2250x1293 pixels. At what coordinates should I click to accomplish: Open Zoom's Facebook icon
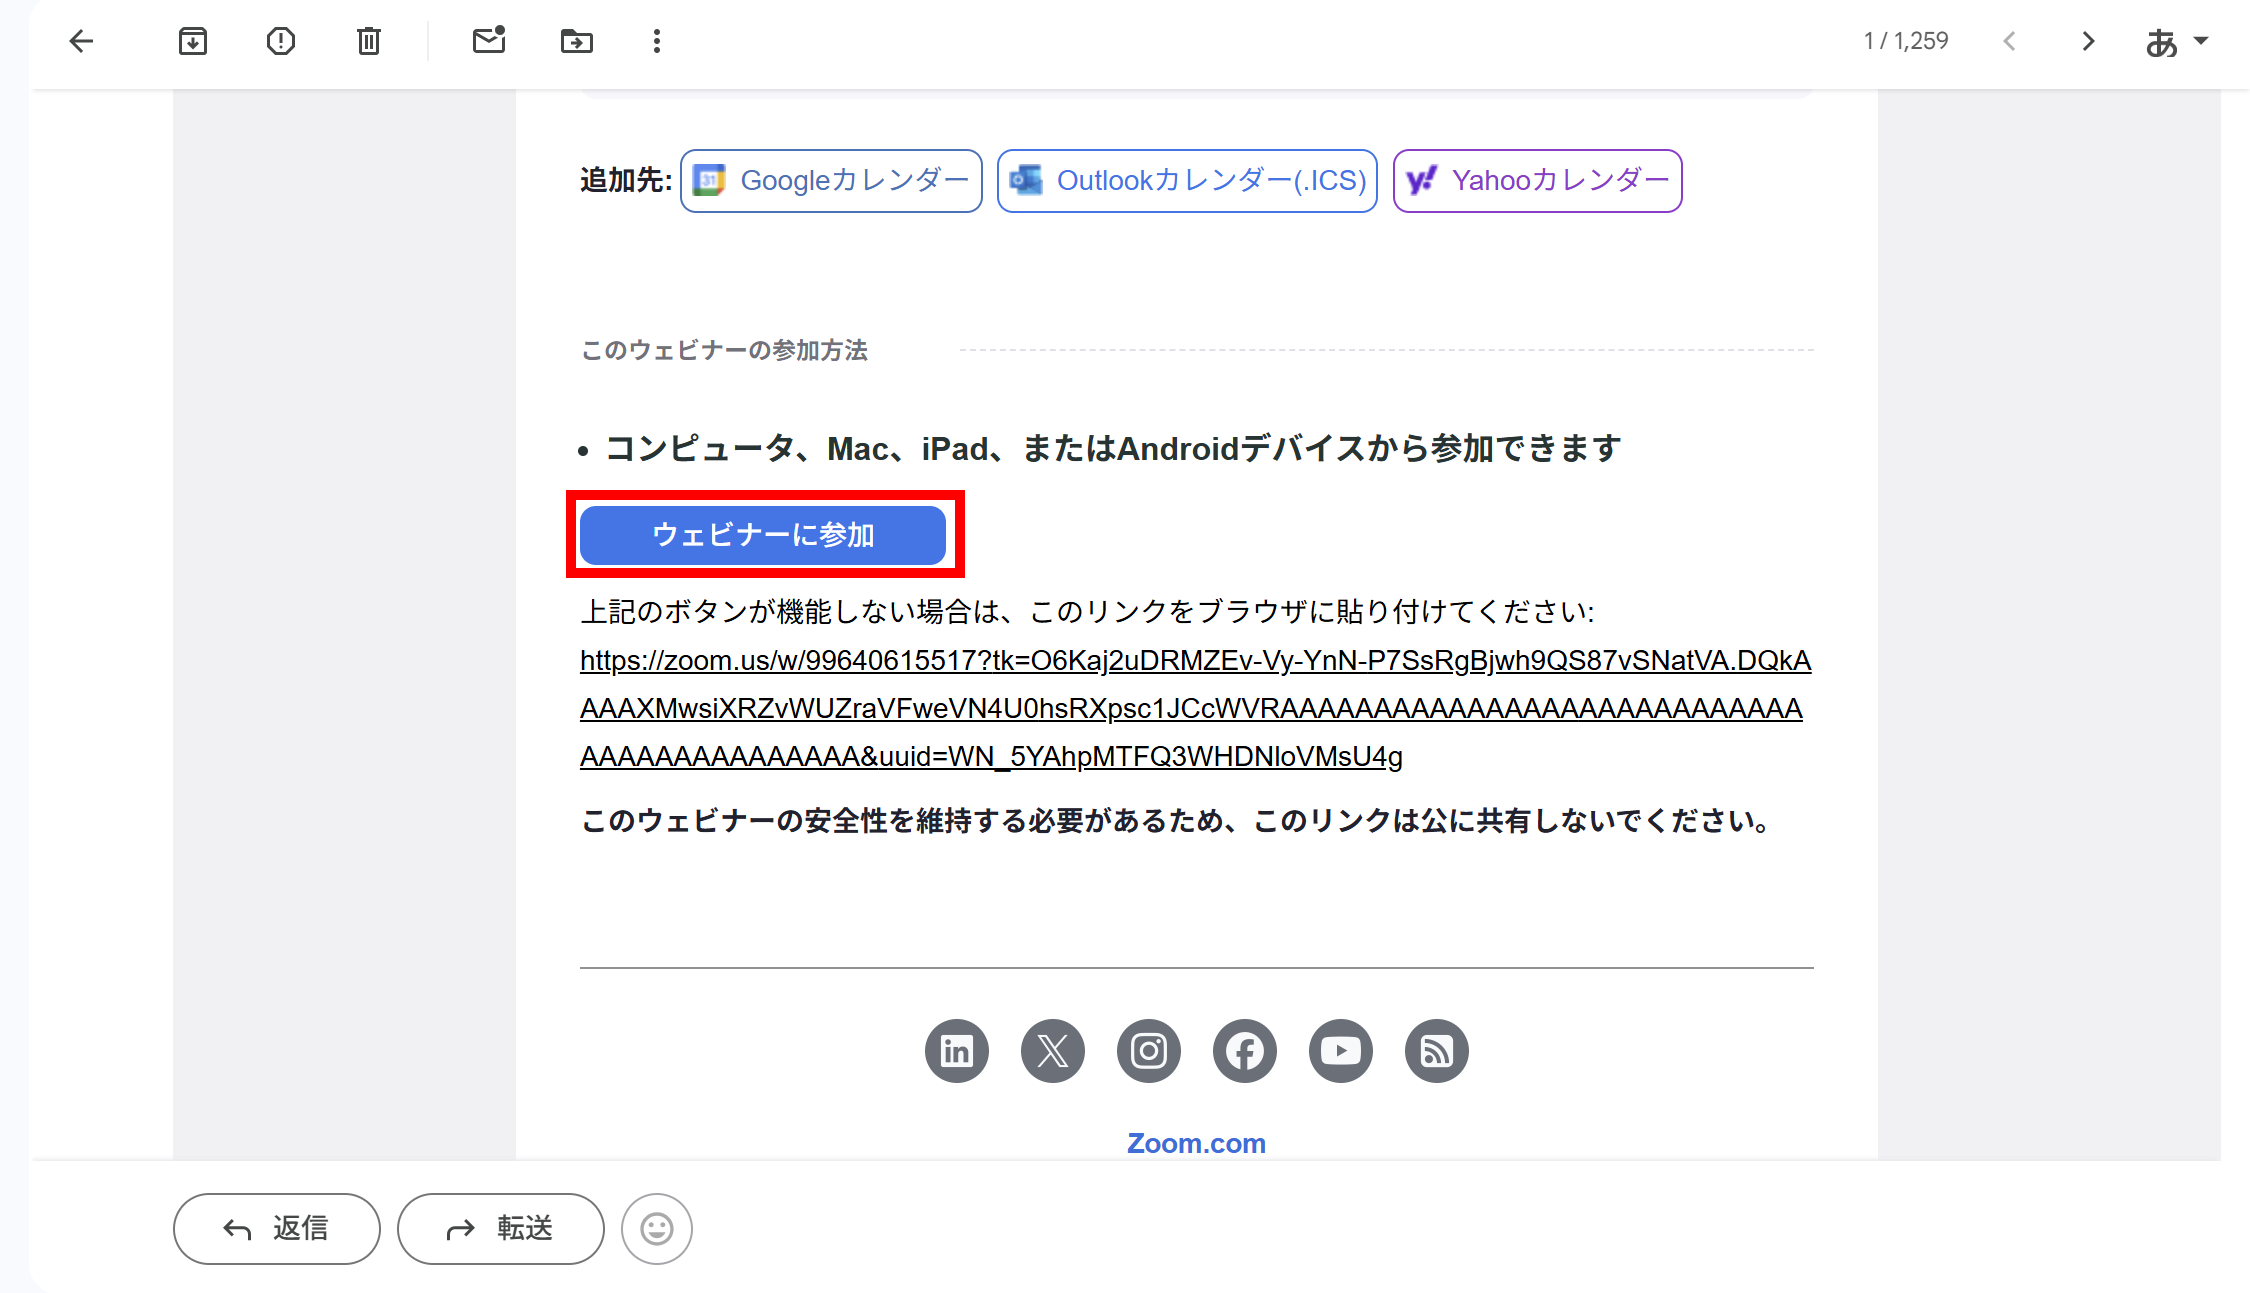1245,1051
